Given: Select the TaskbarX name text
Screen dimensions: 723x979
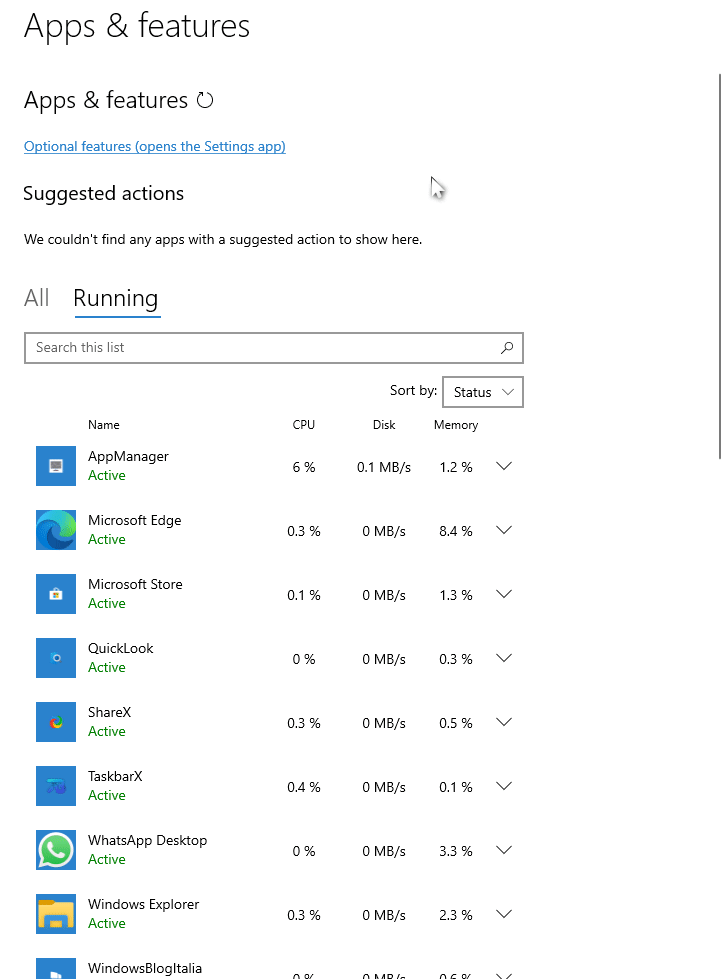Looking at the screenshot, I should [116, 776].
